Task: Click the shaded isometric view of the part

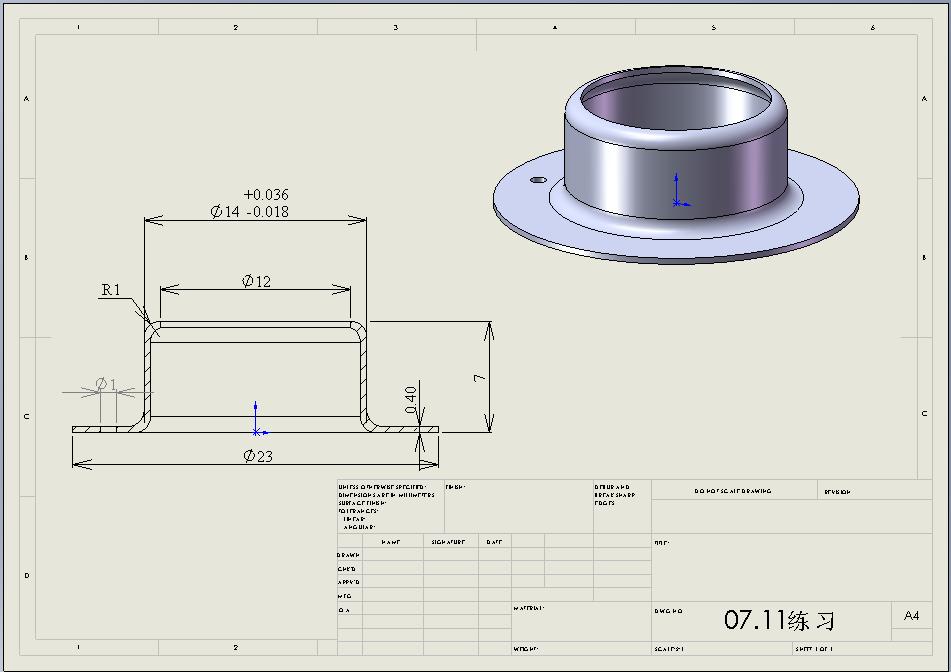Action: pyautogui.click(x=676, y=164)
